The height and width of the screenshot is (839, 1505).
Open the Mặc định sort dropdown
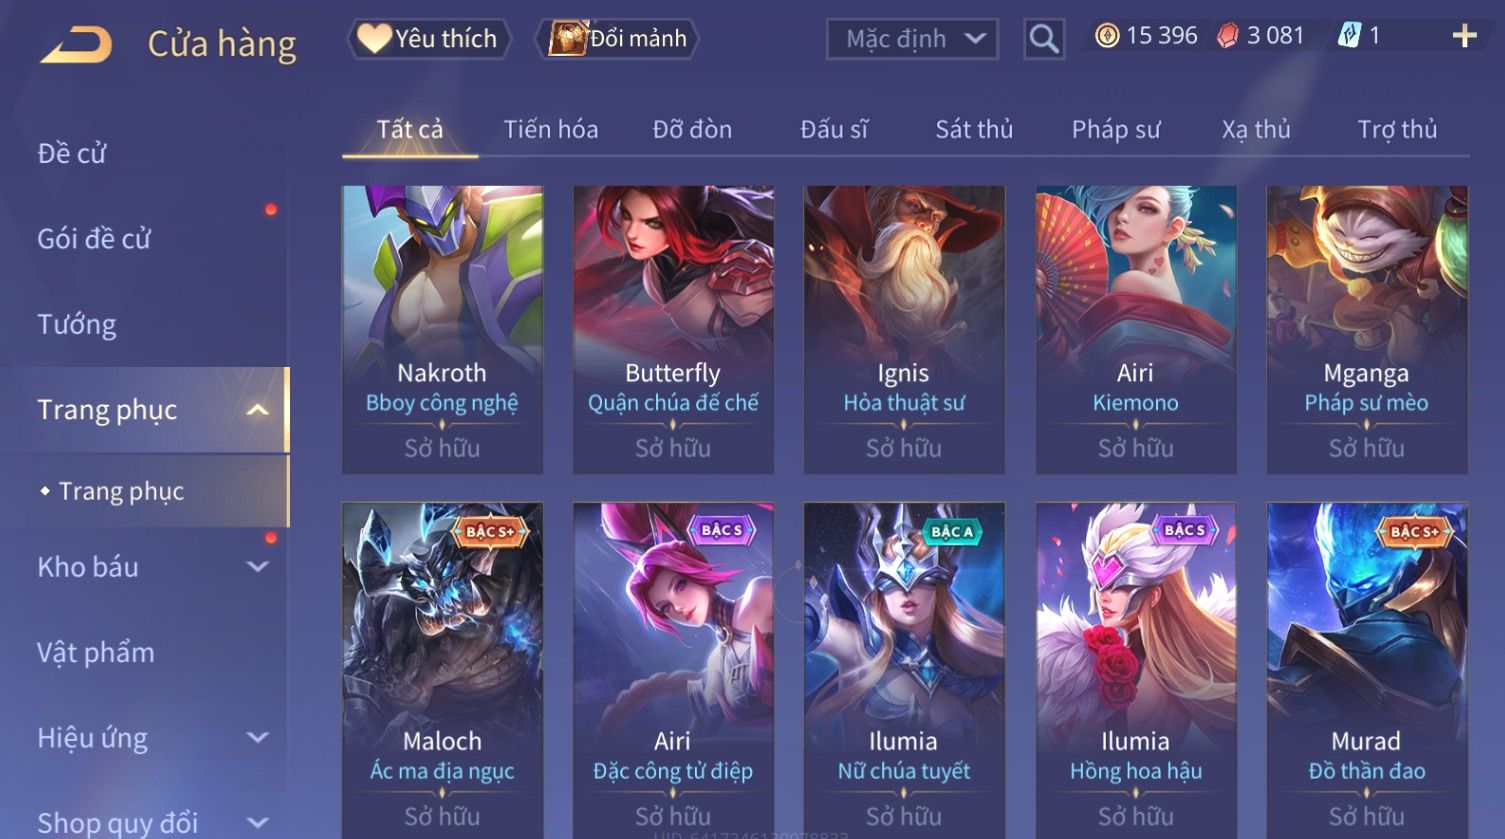point(912,39)
